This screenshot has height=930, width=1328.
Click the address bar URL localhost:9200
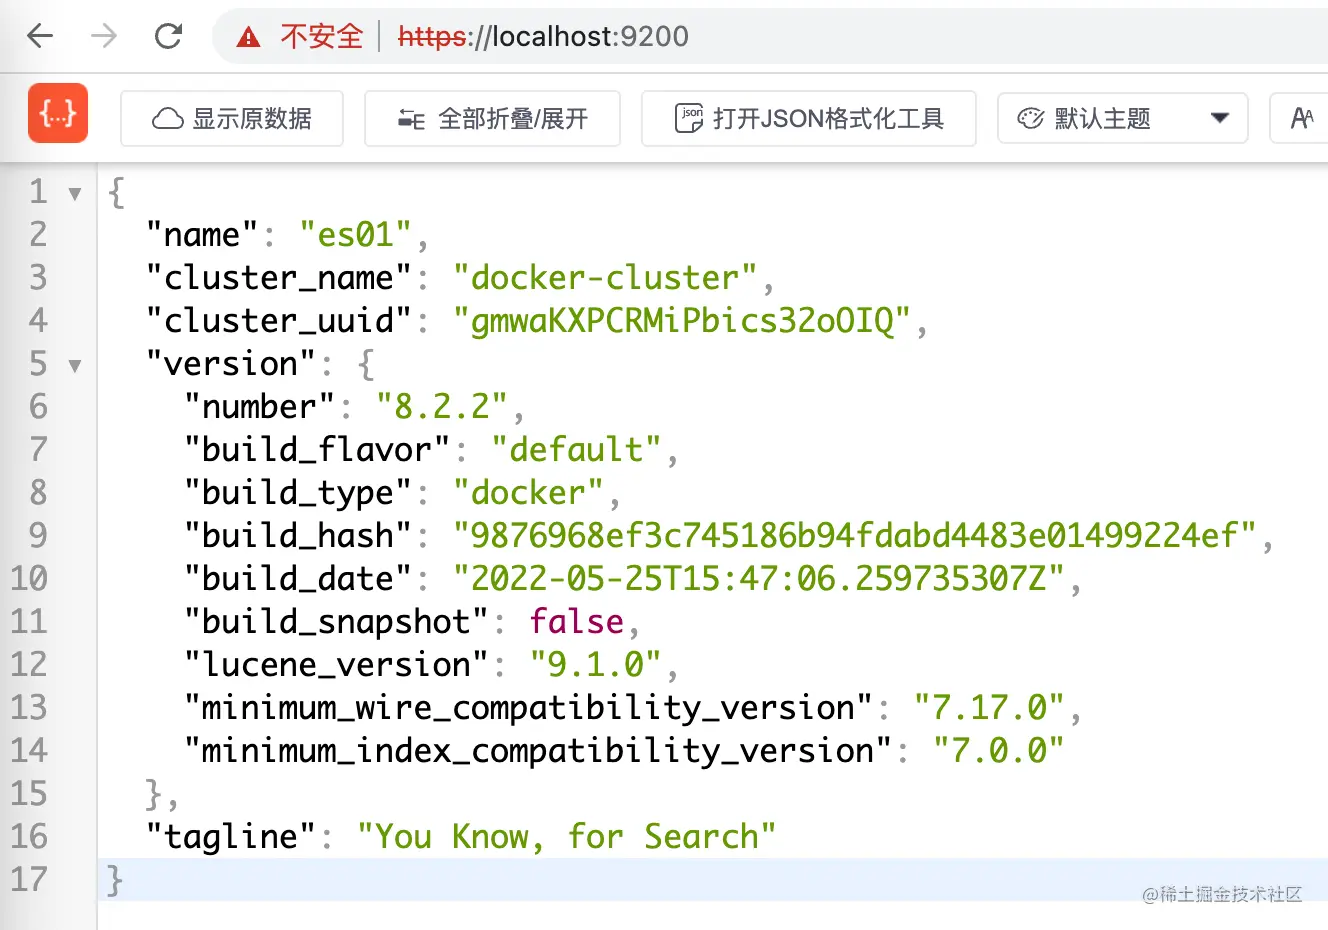(543, 37)
